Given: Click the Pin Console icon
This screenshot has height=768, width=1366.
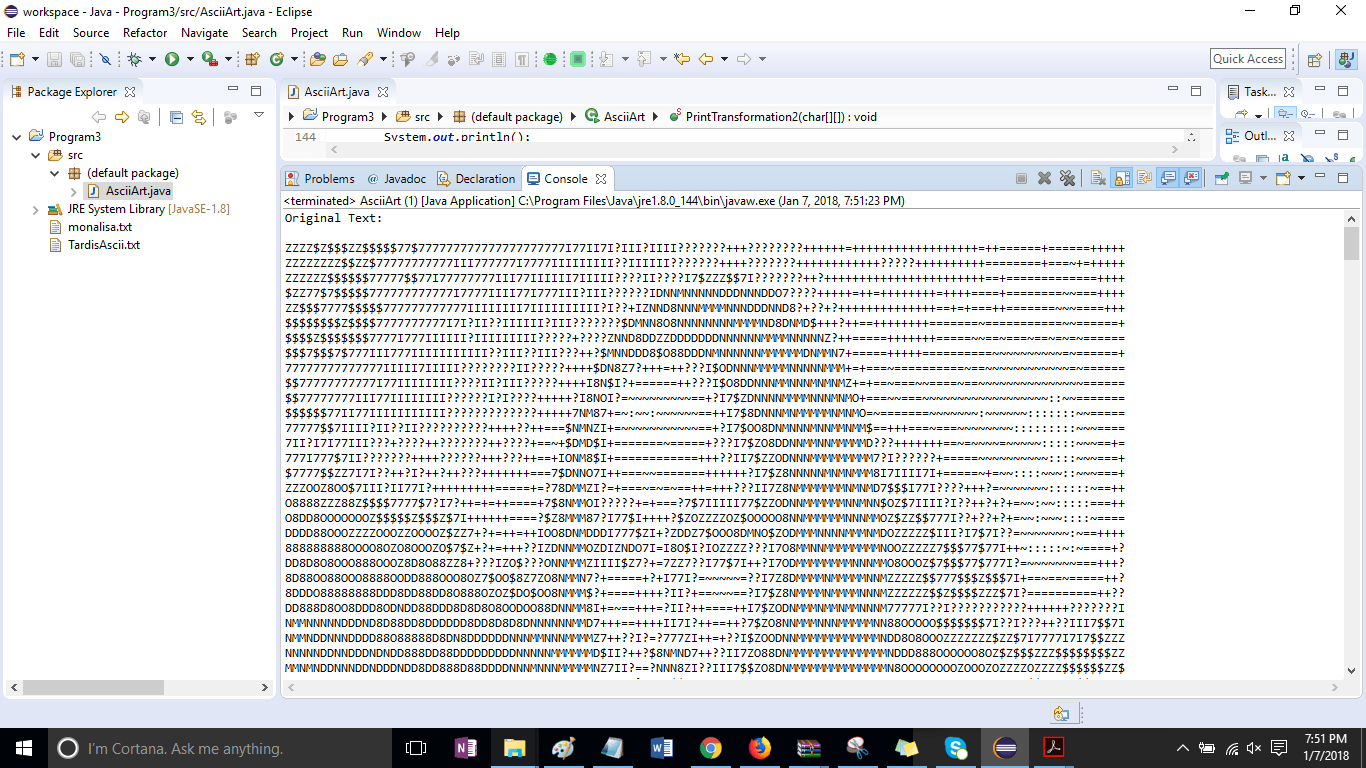Looking at the screenshot, I should click(1221, 178).
